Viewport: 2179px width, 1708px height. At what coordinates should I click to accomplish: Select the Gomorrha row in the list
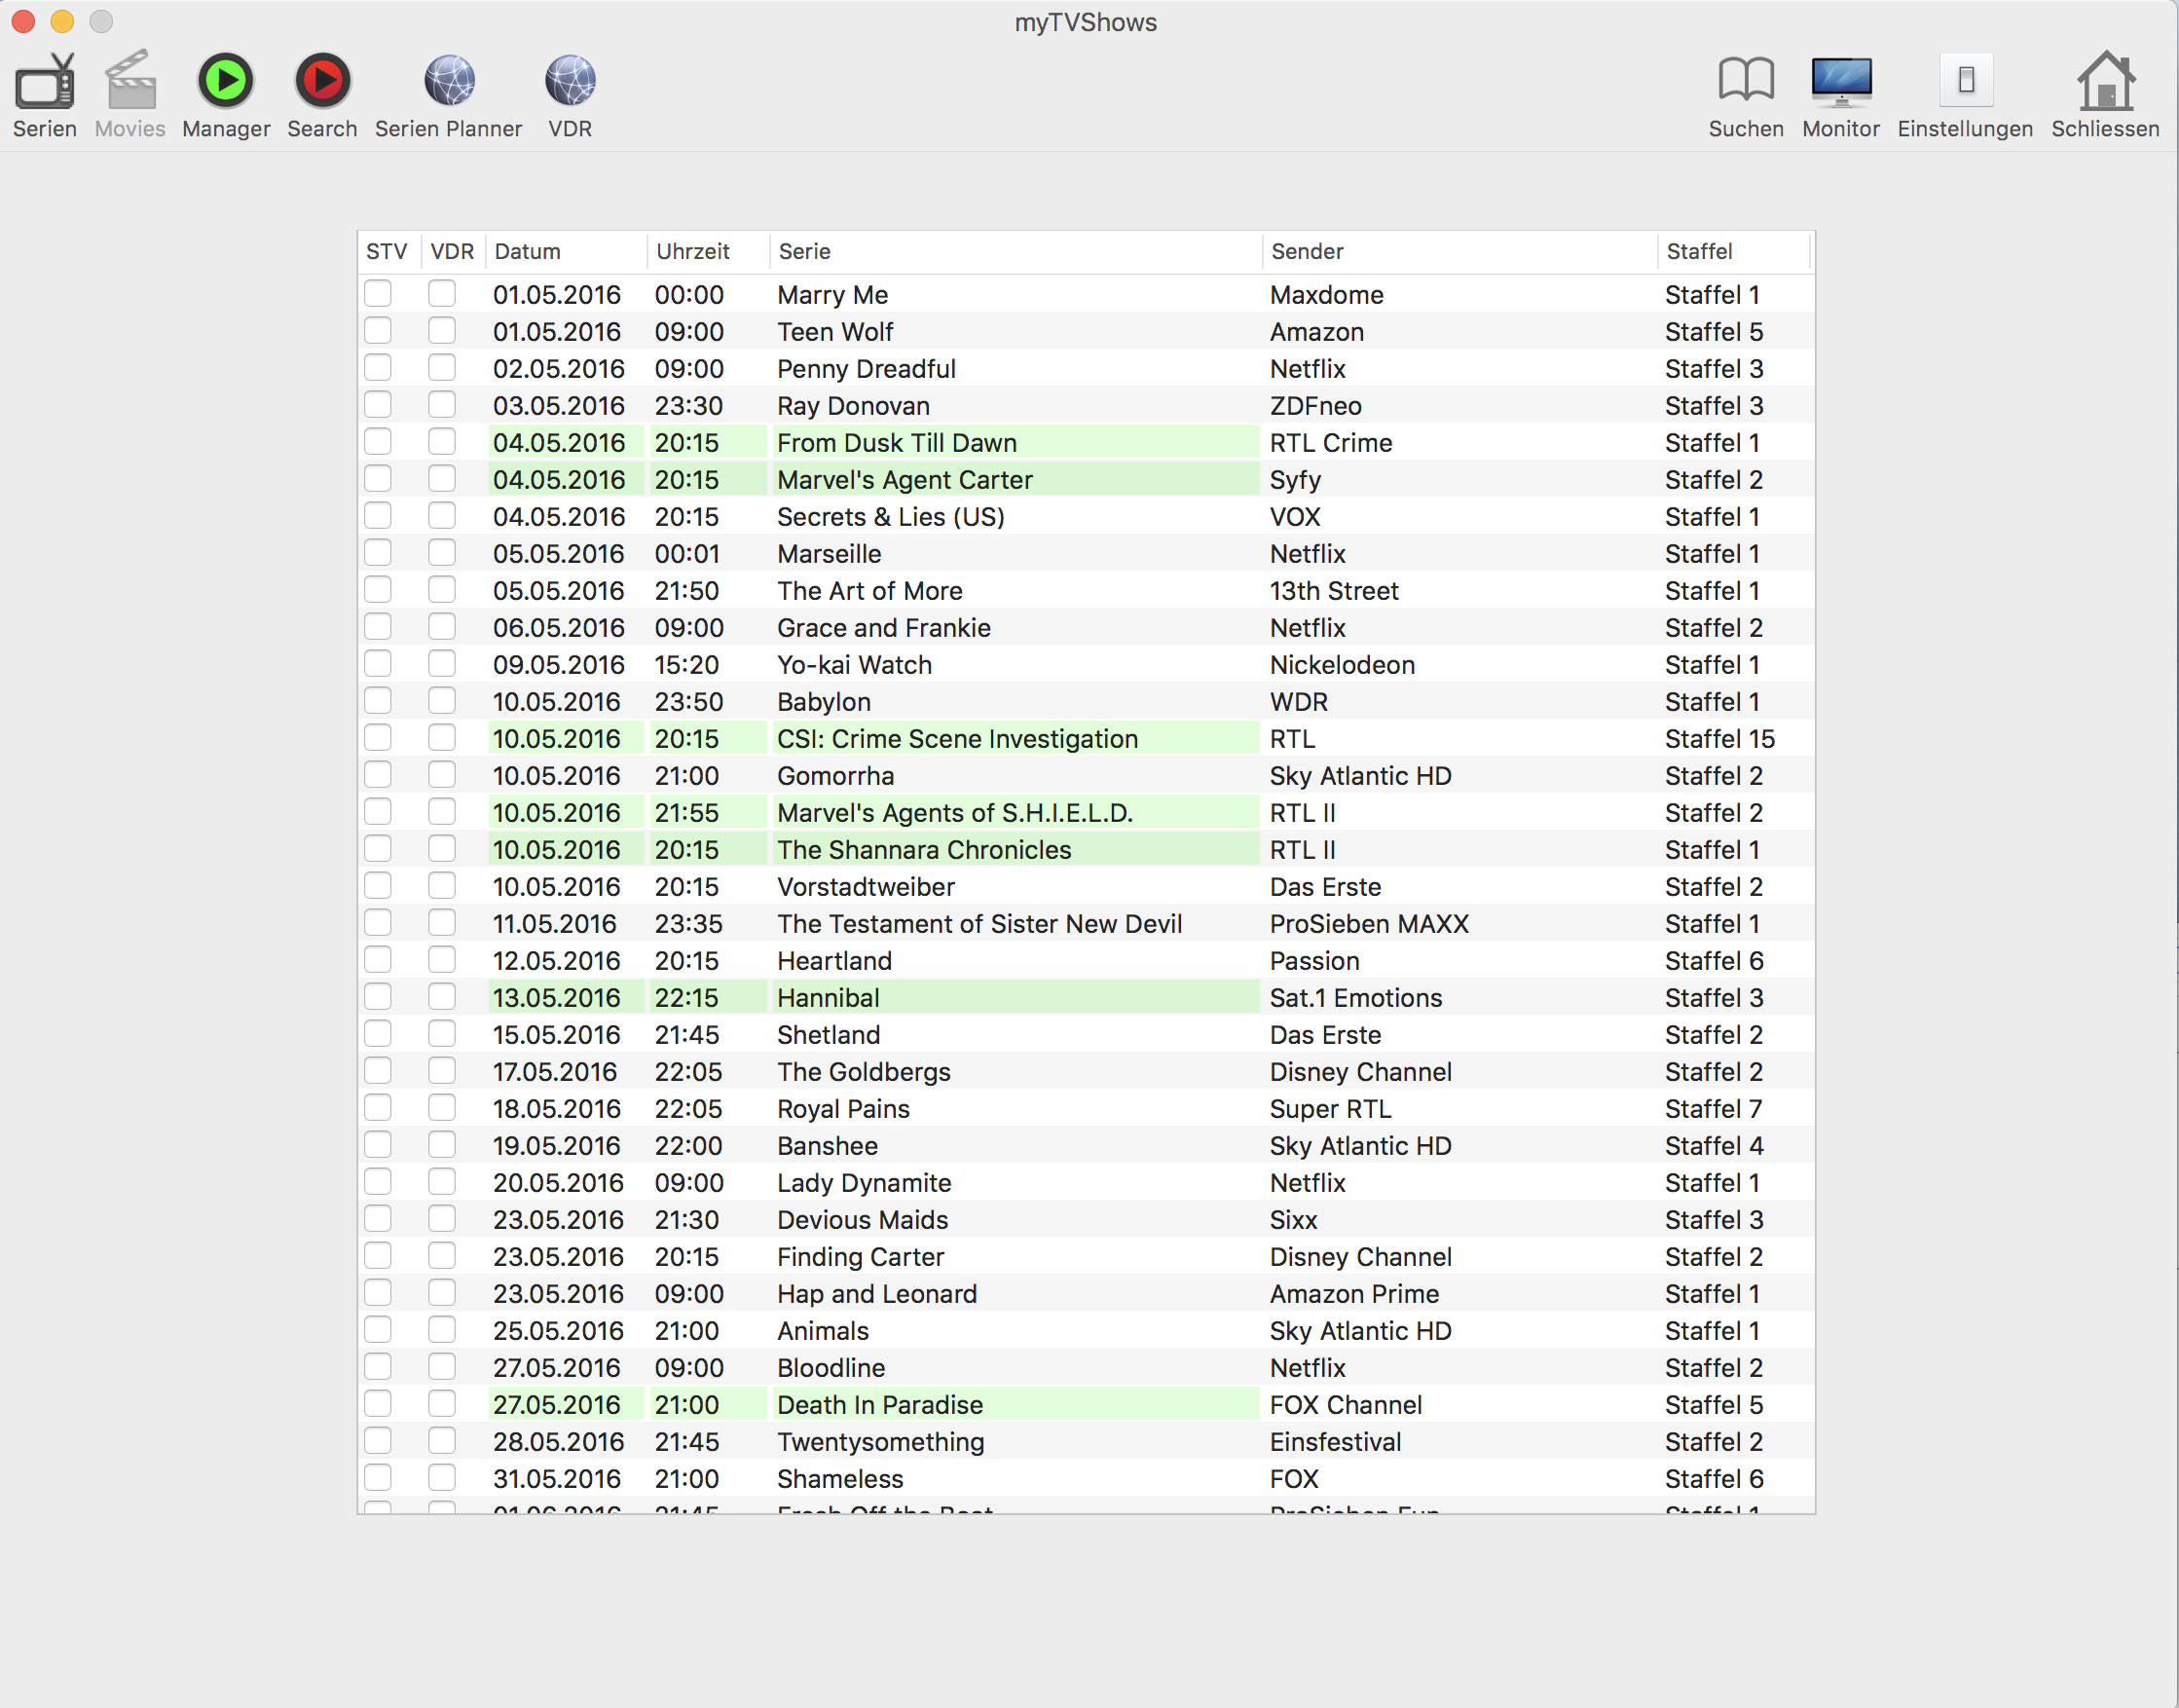(1000, 775)
